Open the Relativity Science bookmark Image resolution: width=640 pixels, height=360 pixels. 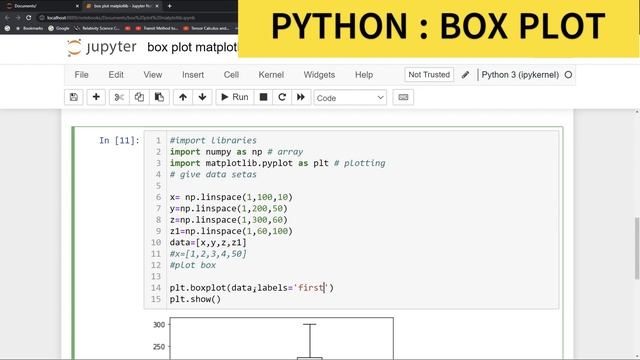(97, 28)
